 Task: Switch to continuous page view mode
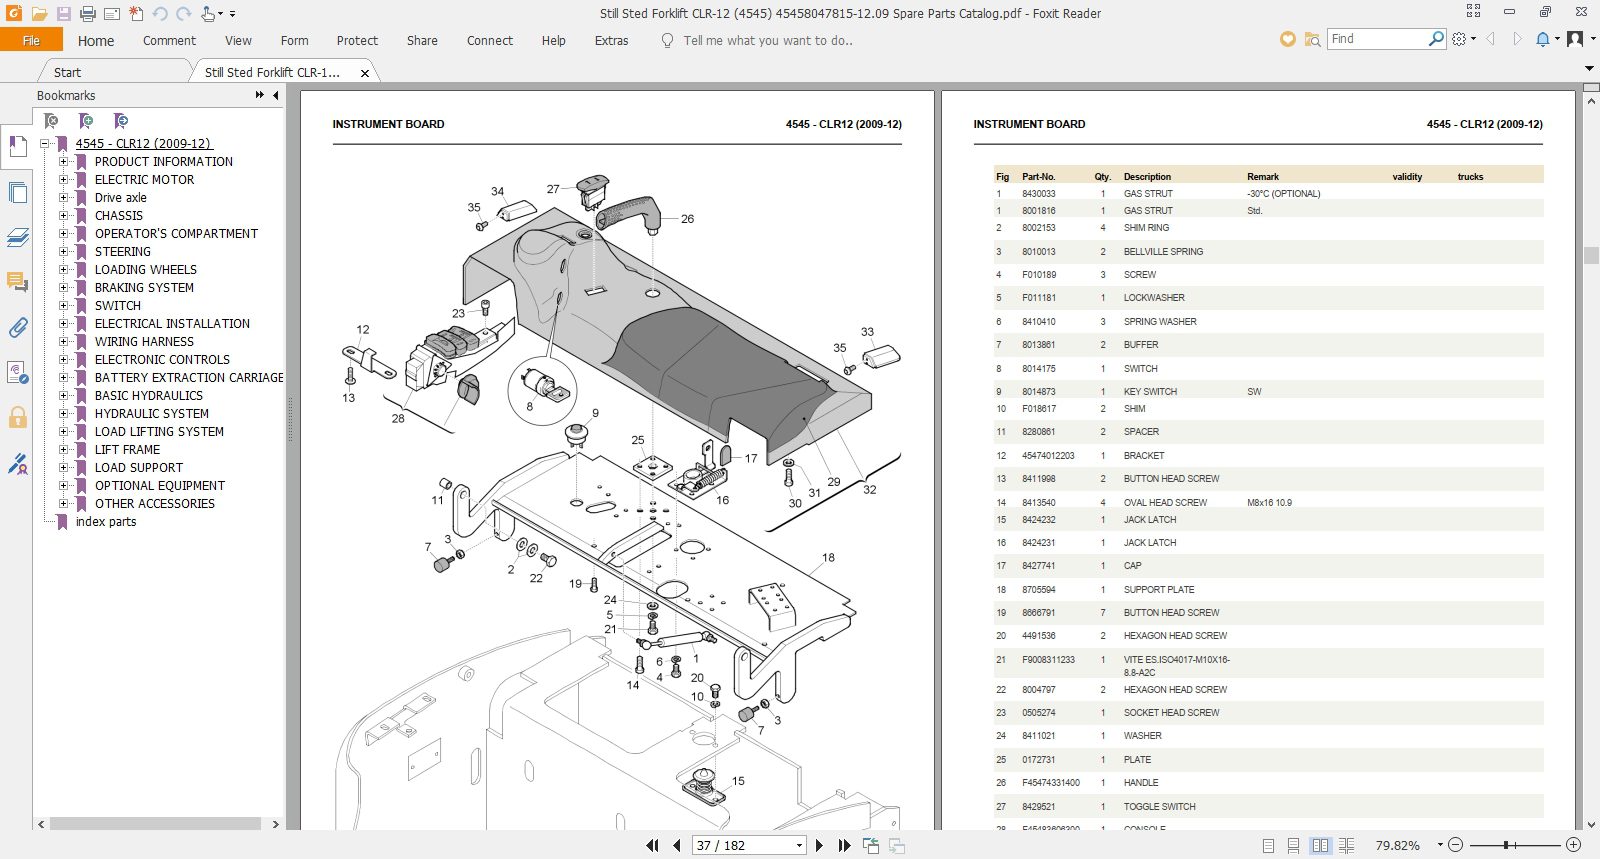pos(1294,845)
